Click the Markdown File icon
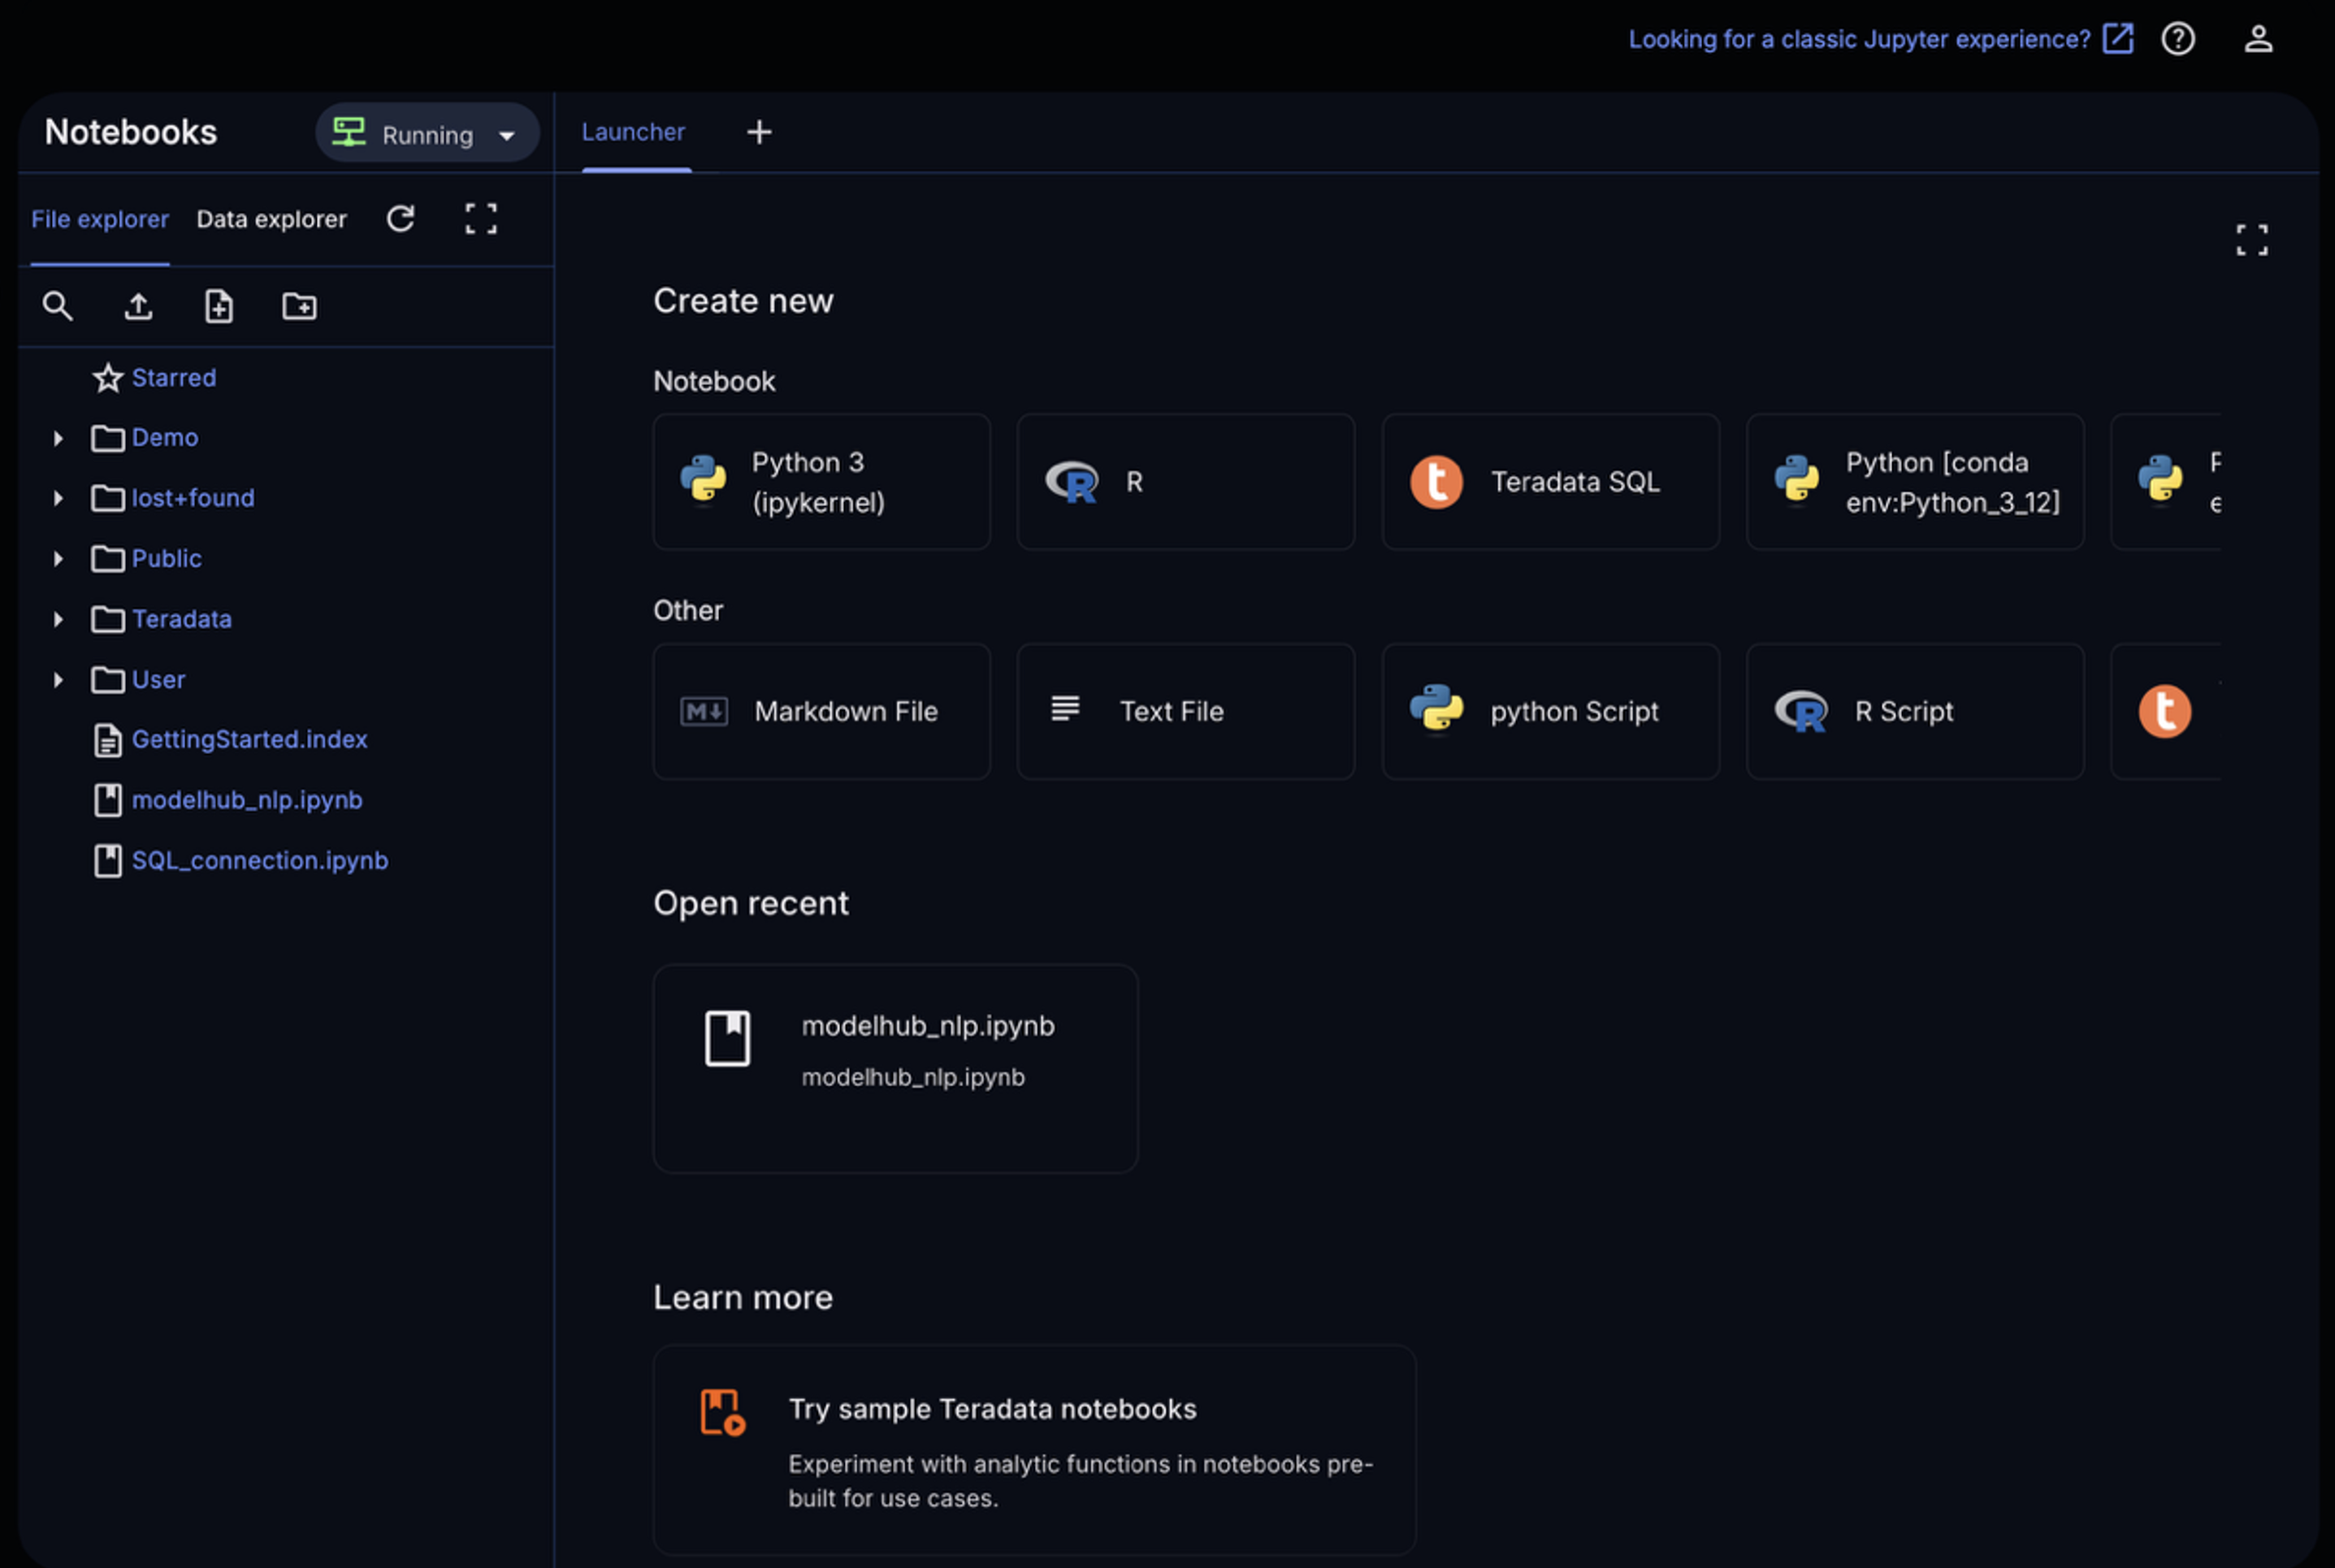Viewport: 2335px width, 1568px height. click(x=704, y=711)
